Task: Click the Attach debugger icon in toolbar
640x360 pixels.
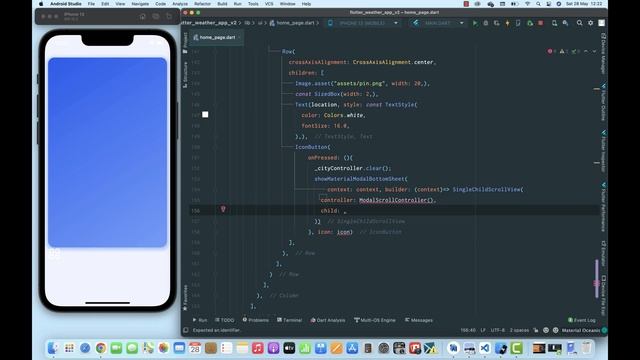Action: coord(529,23)
